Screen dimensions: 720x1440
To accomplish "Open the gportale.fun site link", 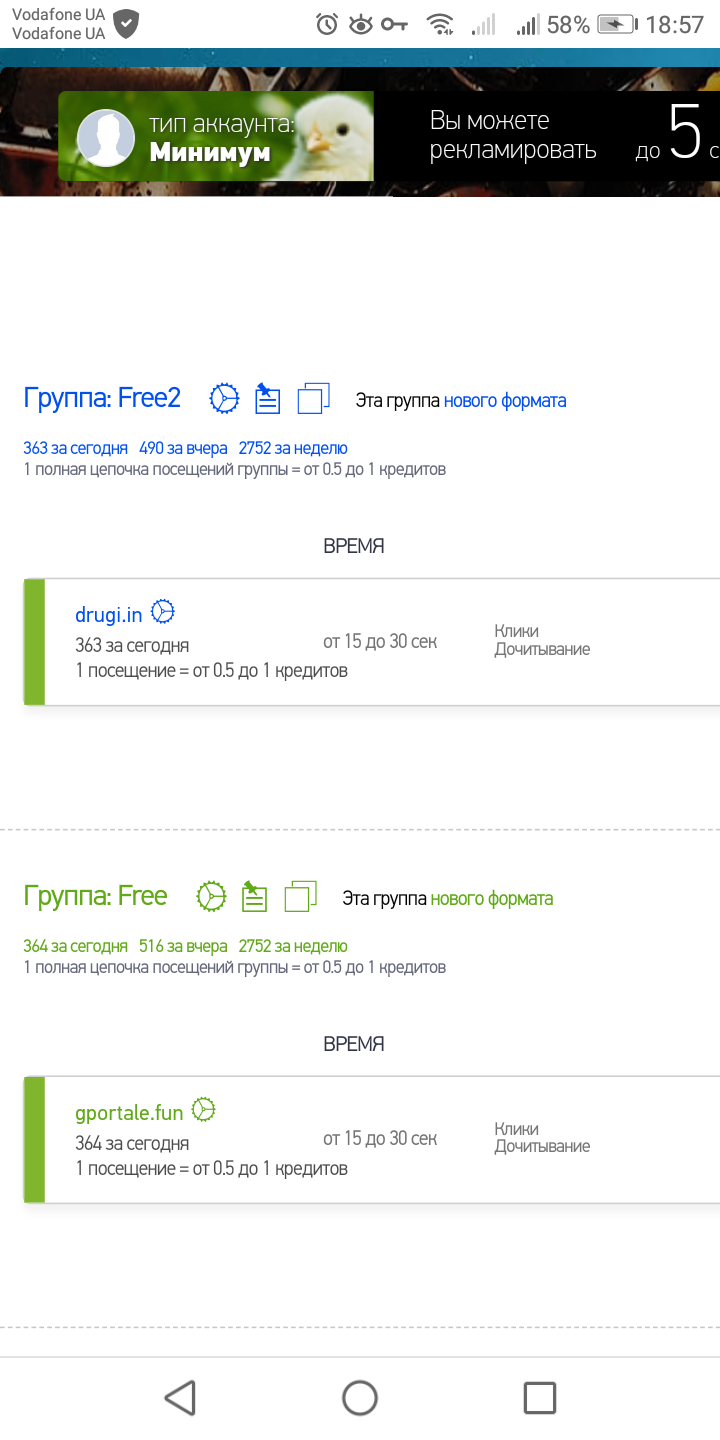I will [129, 1112].
